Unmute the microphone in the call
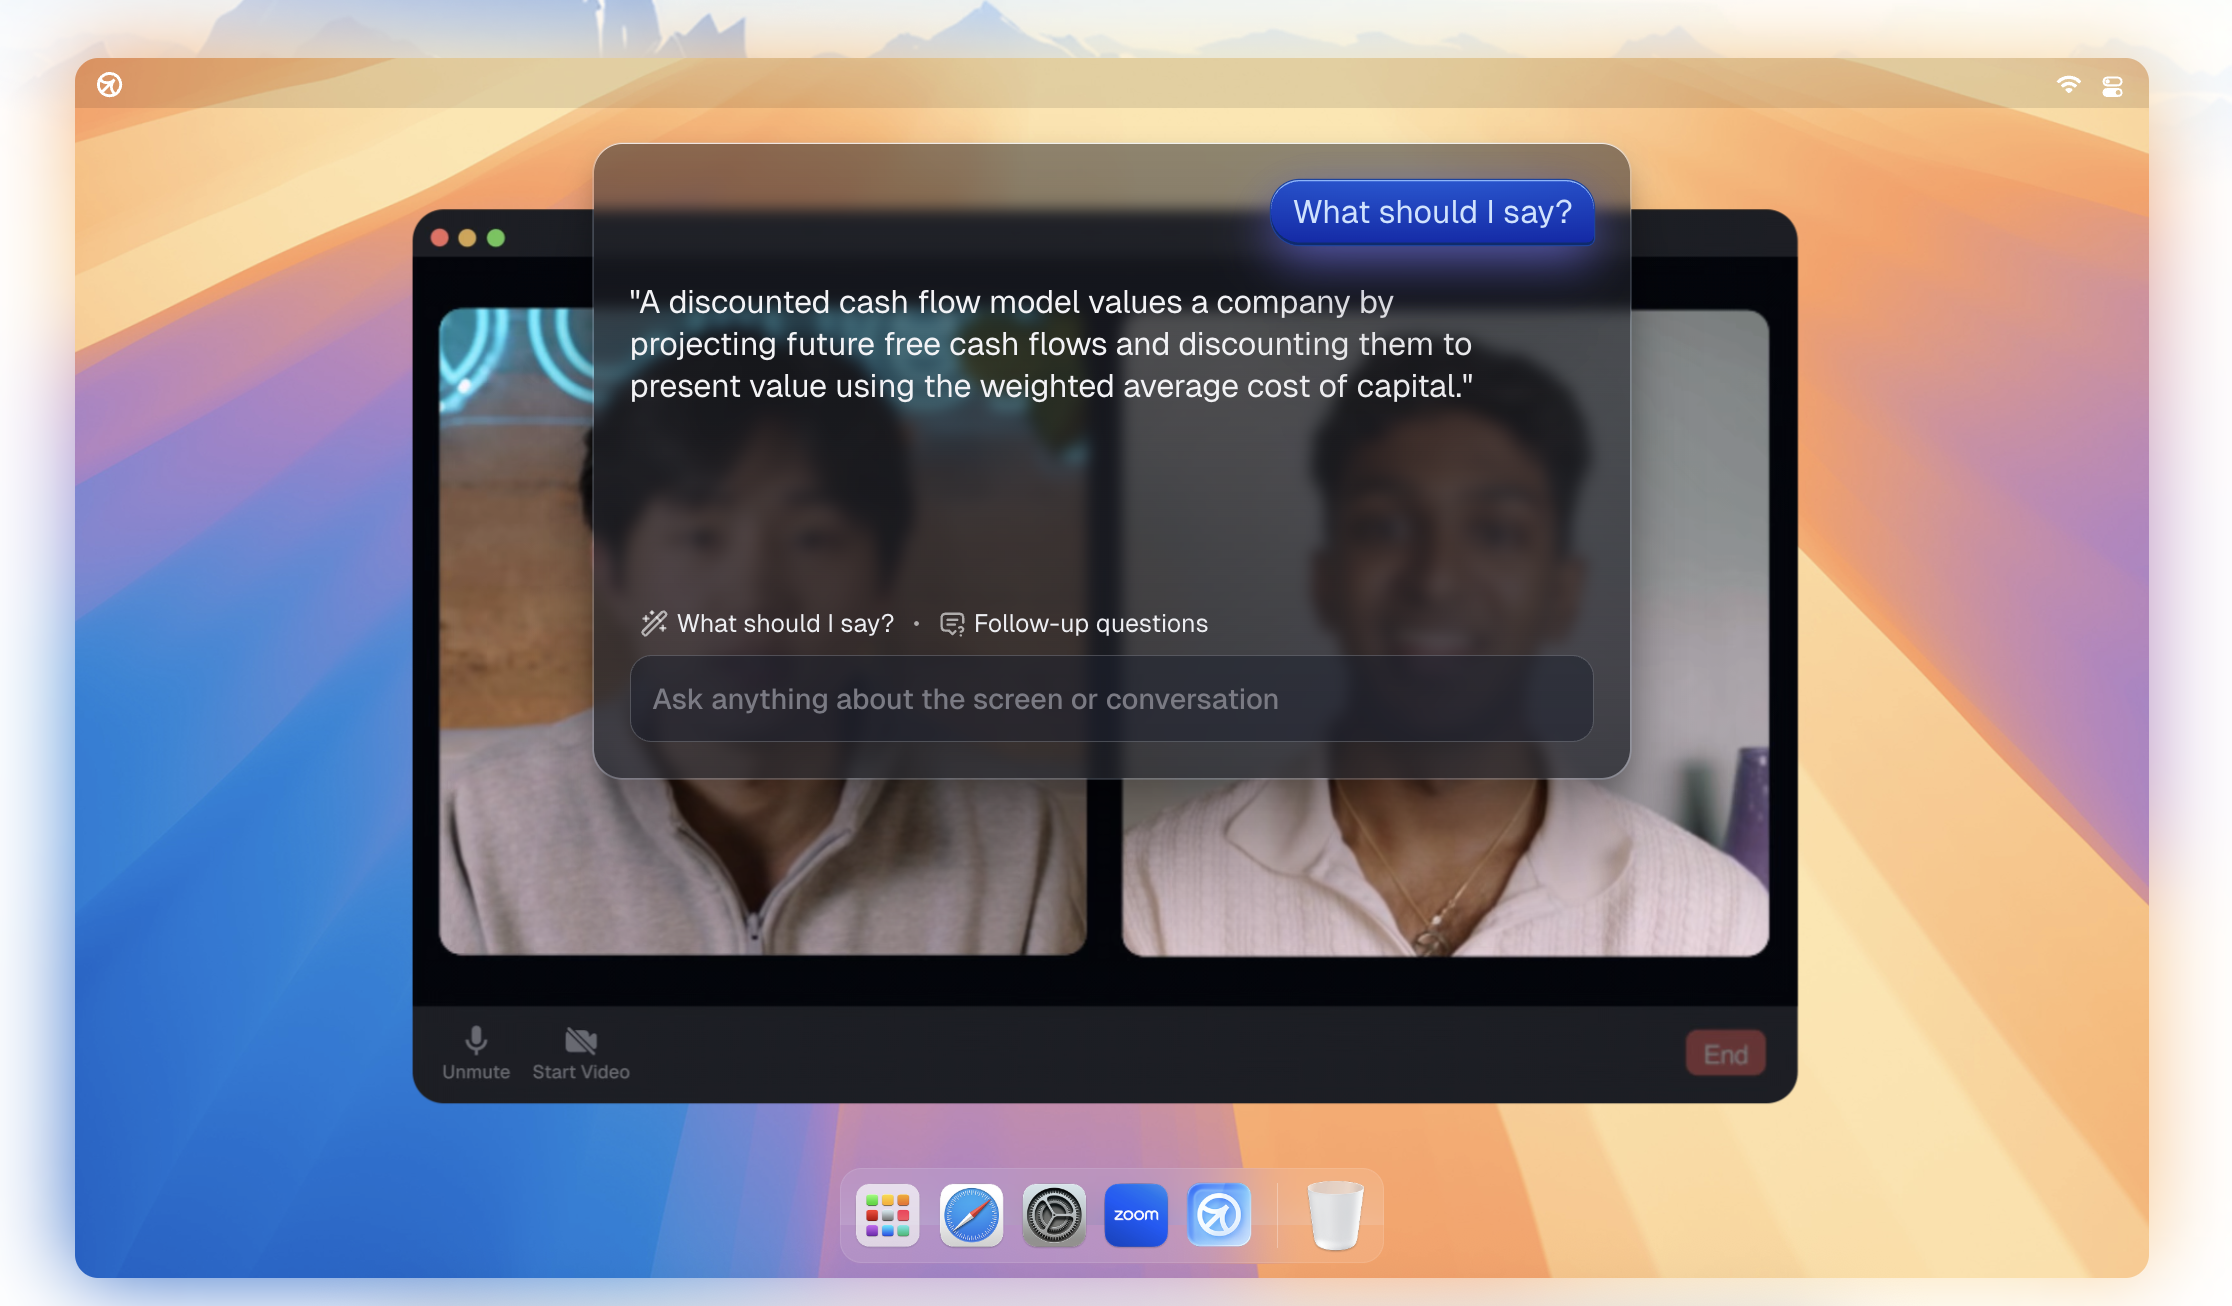Image resolution: width=2232 pixels, height=1306 pixels. tap(476, 1052)
